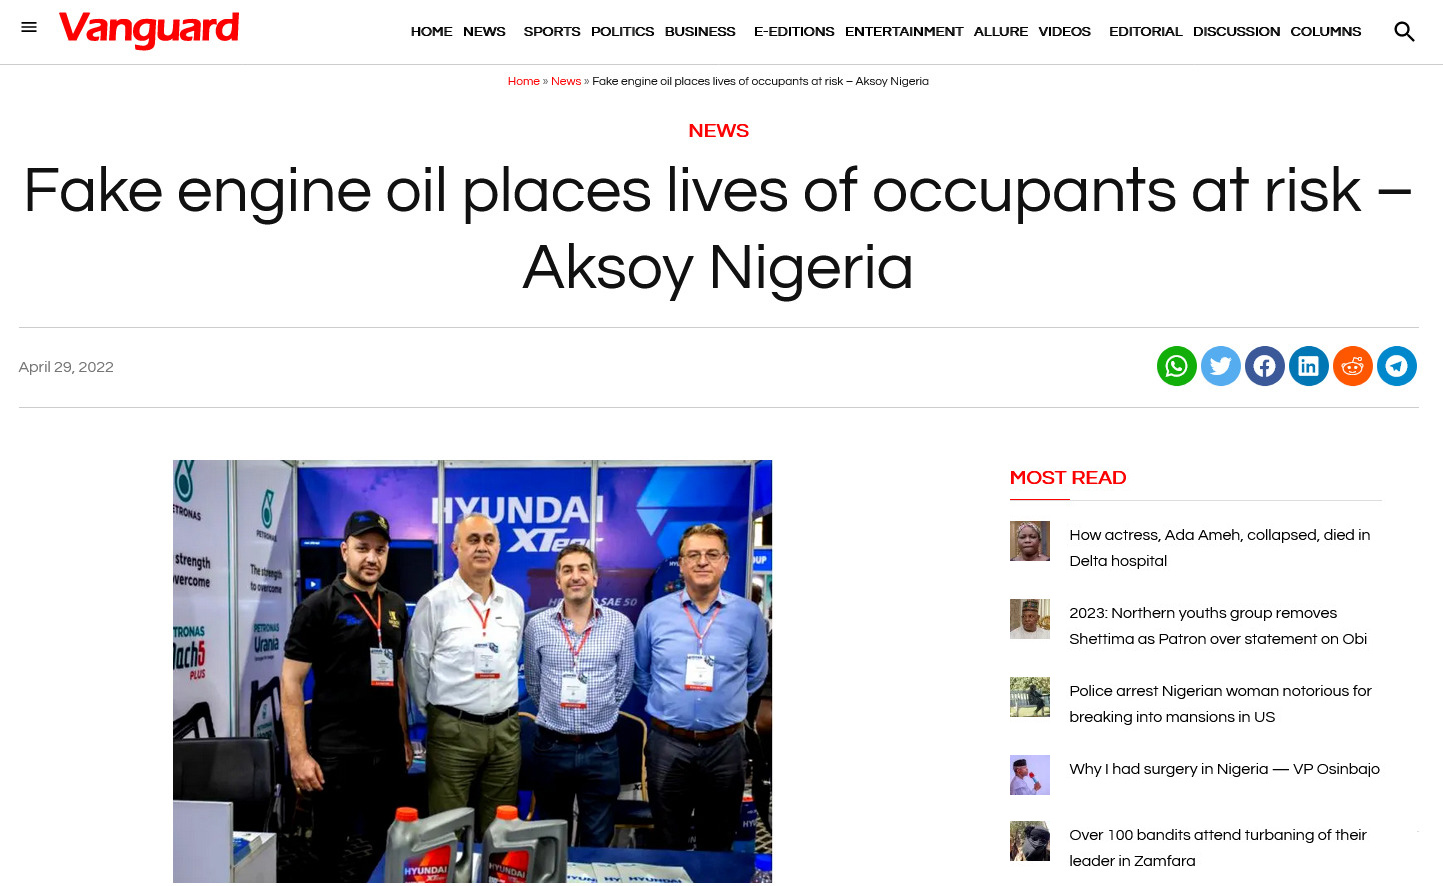Open NEWS in top navigation
This screenshot has height=886, width=1443.
[484, 32]
